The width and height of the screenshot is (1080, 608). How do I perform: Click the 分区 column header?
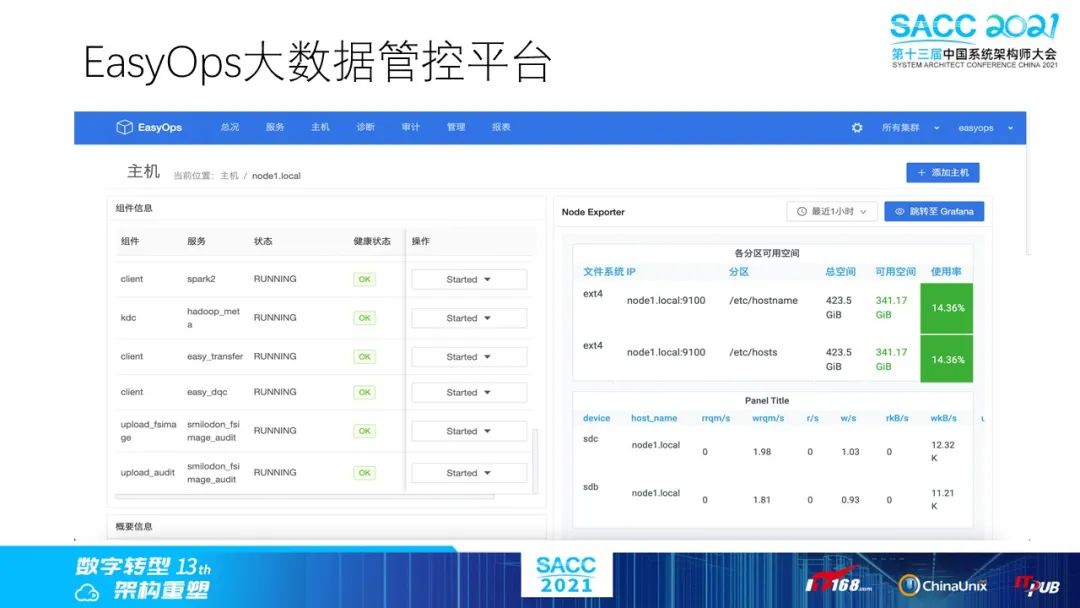pyautogui.click(x=738, y=272)
